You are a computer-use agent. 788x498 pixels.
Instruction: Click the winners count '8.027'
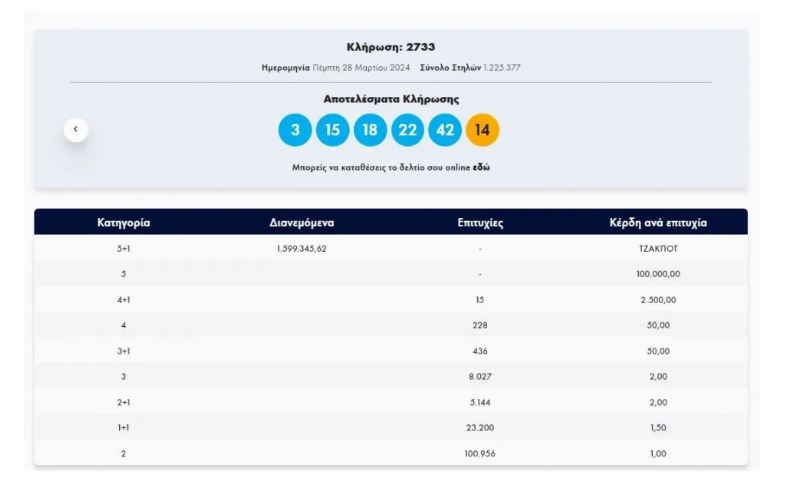pyautogui.click(x=480, y=376)
